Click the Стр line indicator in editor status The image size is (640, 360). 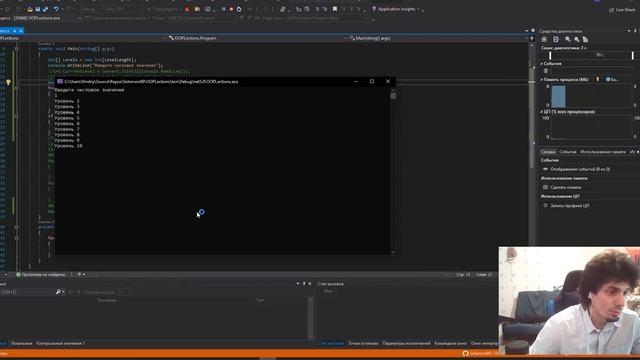(463, 275)
